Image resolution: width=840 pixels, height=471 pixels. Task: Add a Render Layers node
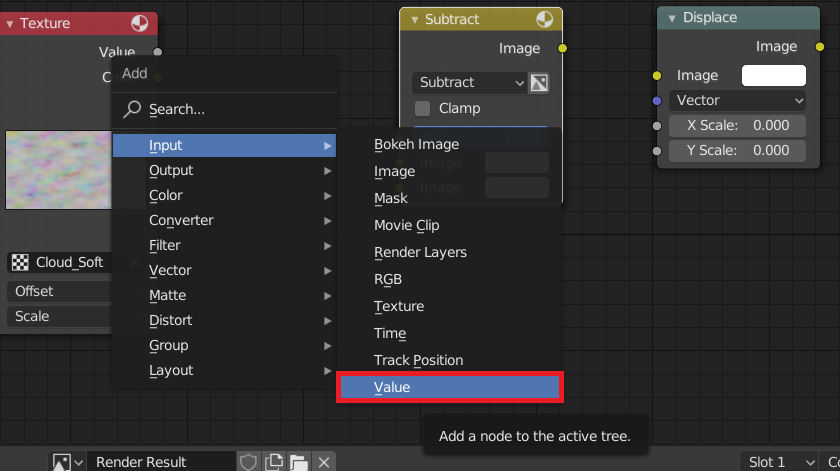(x=450, y=252)
